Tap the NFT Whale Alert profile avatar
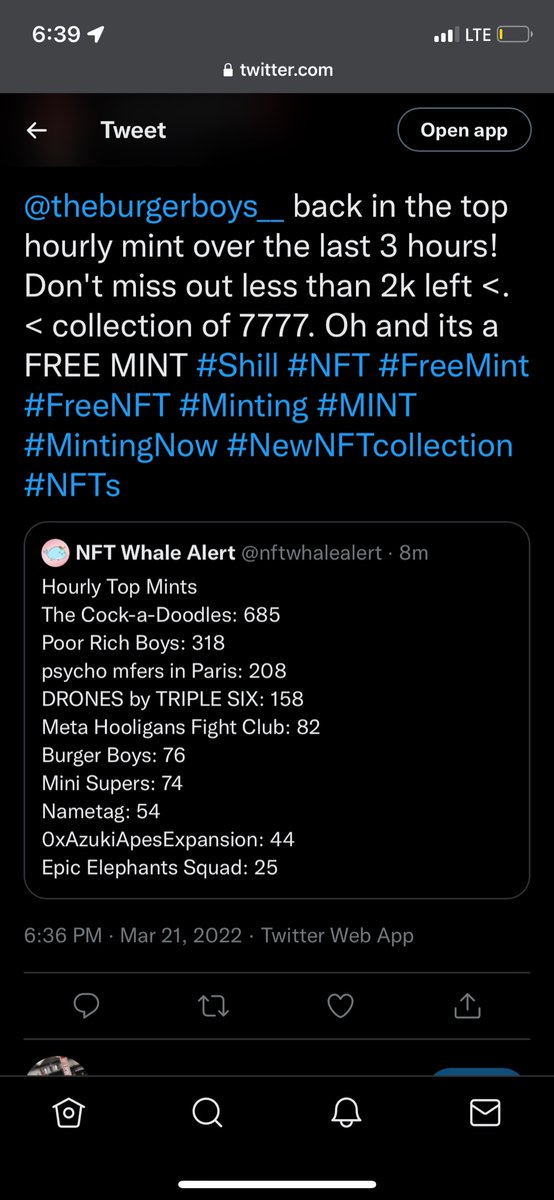The height and width of the screenshot is (1200, 554). tap(55, 553)
